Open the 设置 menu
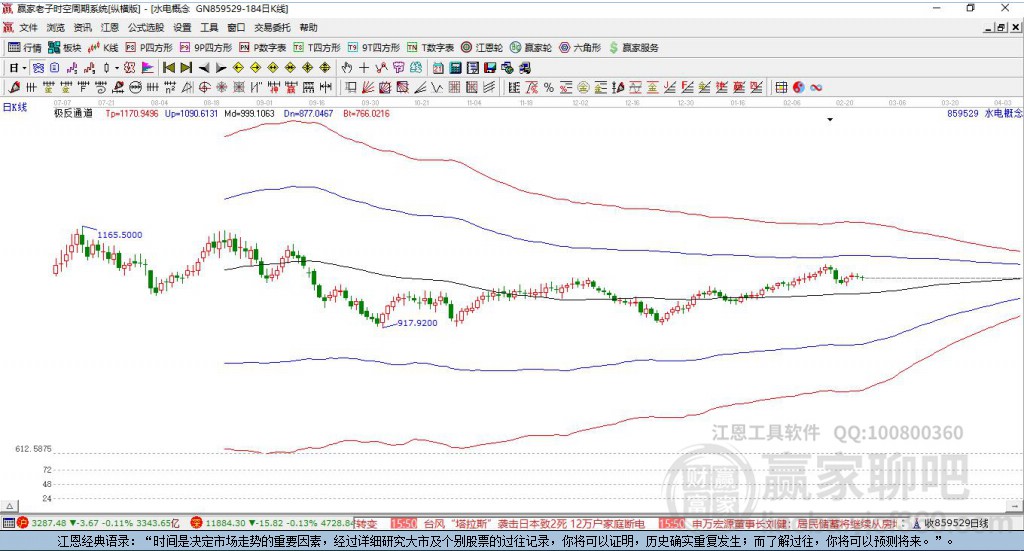This screenshot has height=551, width=1024. [x=182, y=27]
